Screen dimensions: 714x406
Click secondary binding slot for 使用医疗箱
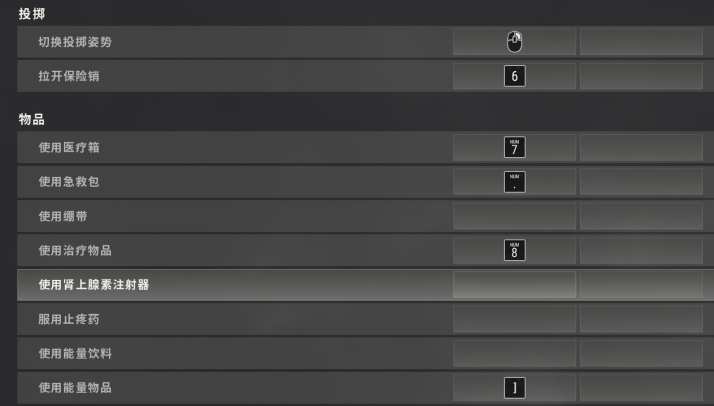[x=645, y=148]
